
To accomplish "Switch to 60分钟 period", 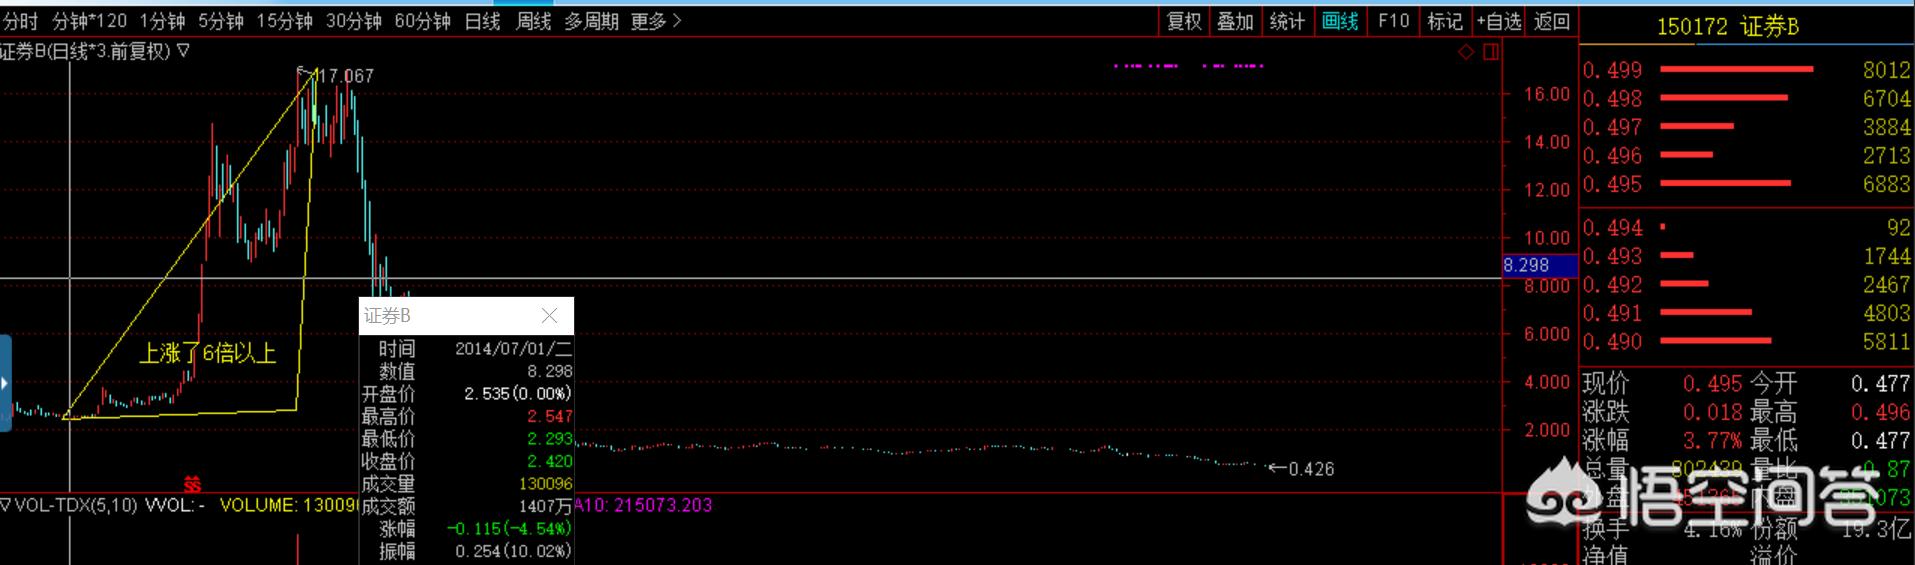I will tap(422, 21).
